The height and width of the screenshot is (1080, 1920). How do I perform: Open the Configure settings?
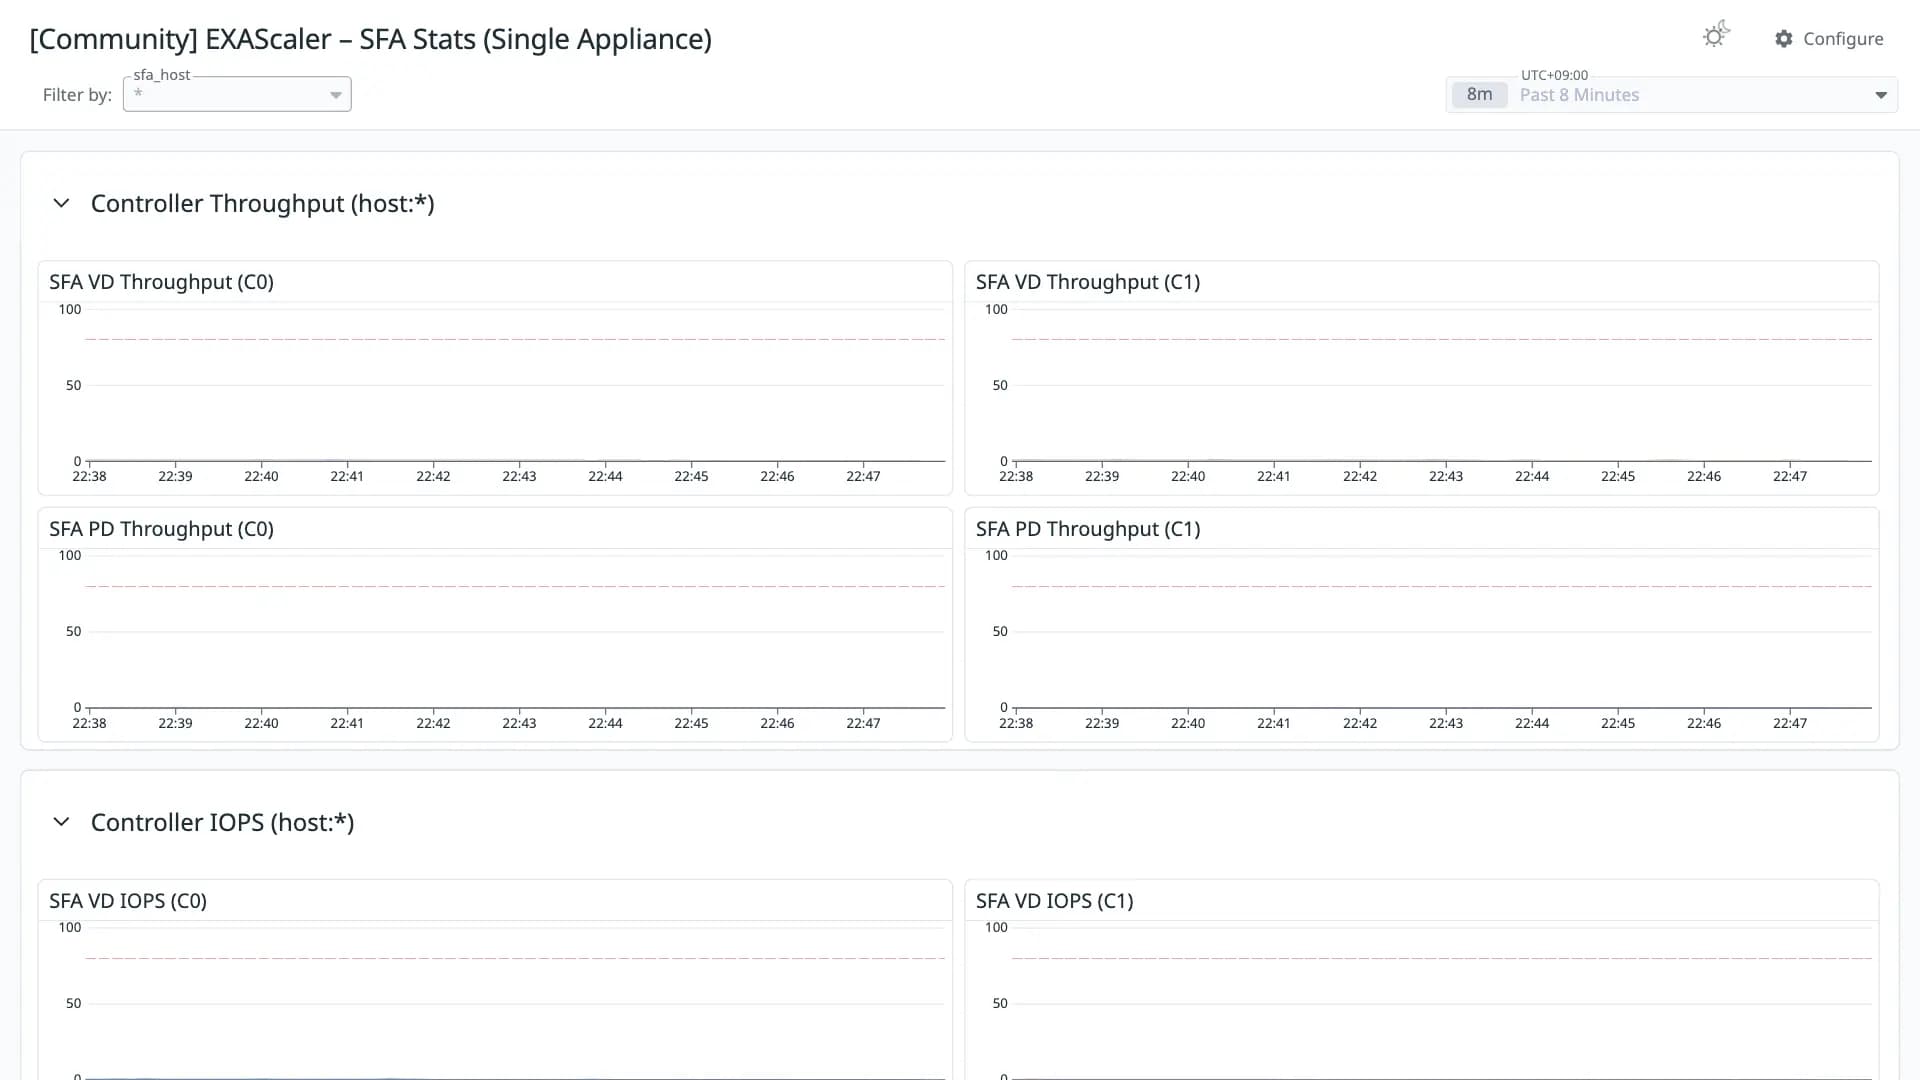click(1829, 39)
